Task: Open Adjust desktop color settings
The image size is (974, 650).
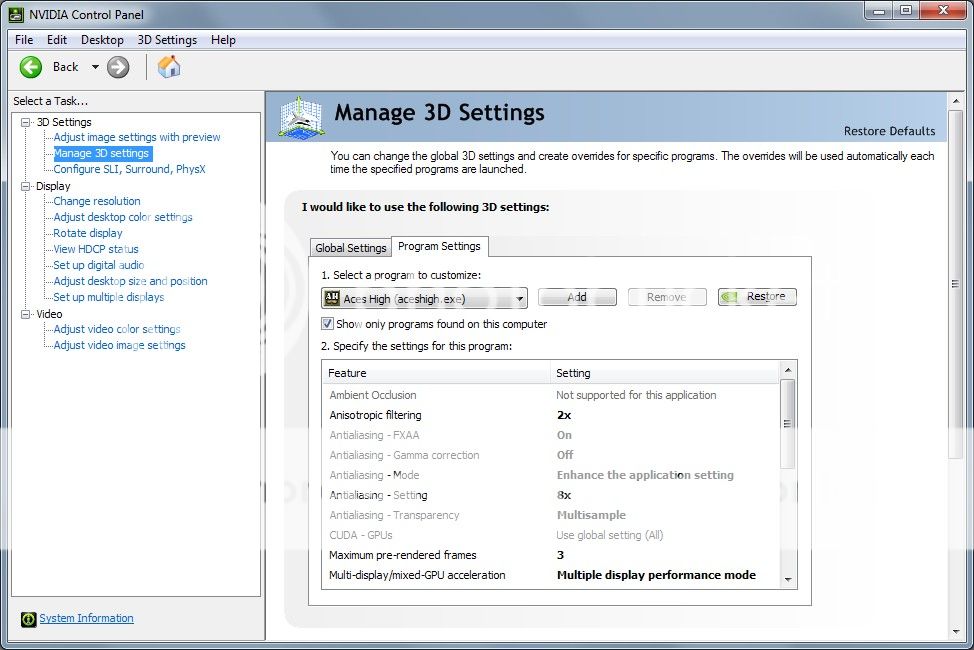Action: 123,217
